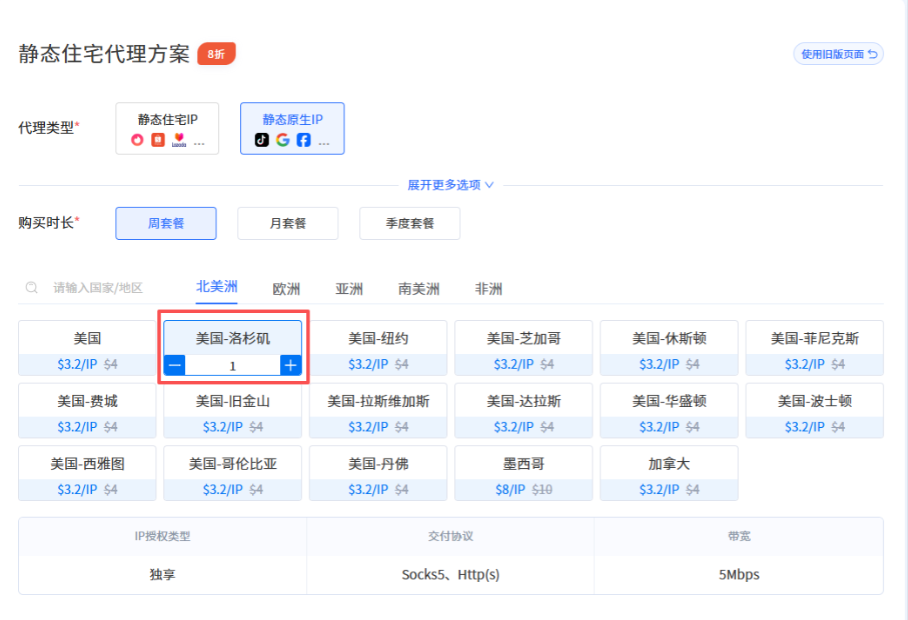Click the red circle icon in 静态住宅IP
Screen dimensions: 908x620
click(137, 140)
